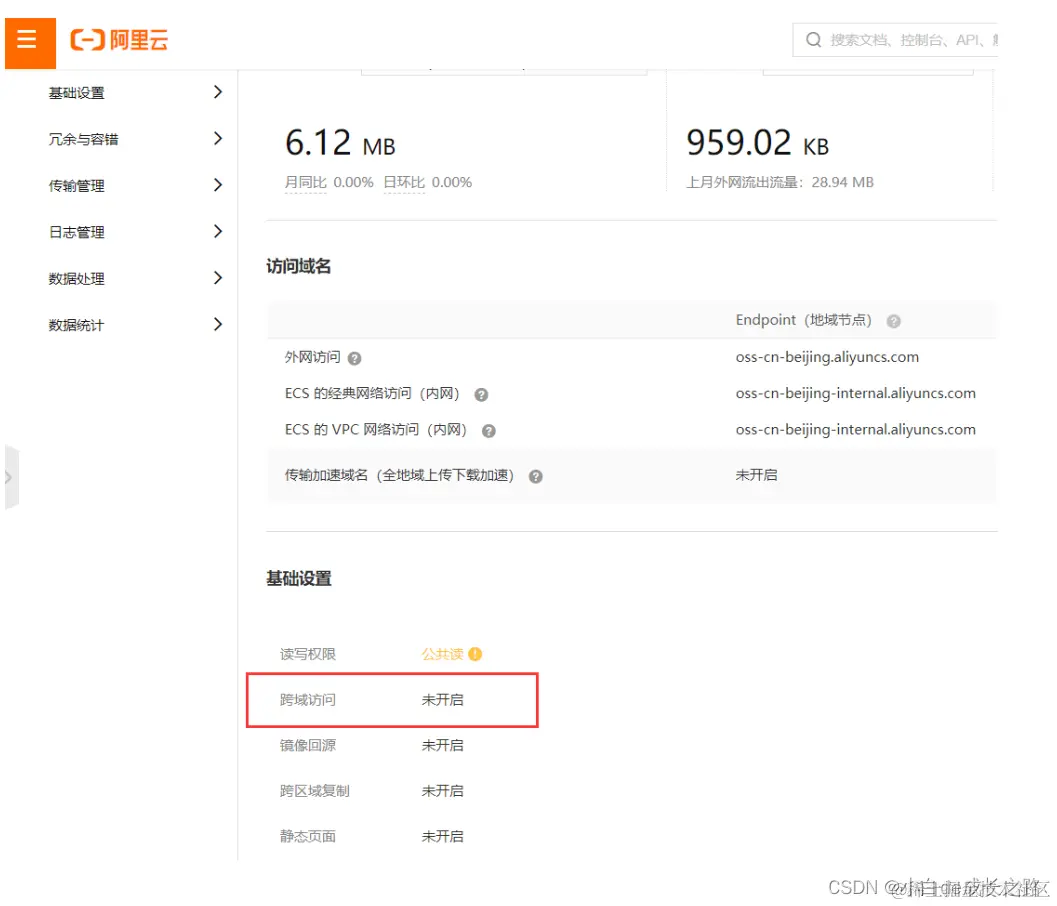Screen dimensions: 1057x906
Task: Click 上月外网流出流量 28.94 MB text
Action: [780, 183]
